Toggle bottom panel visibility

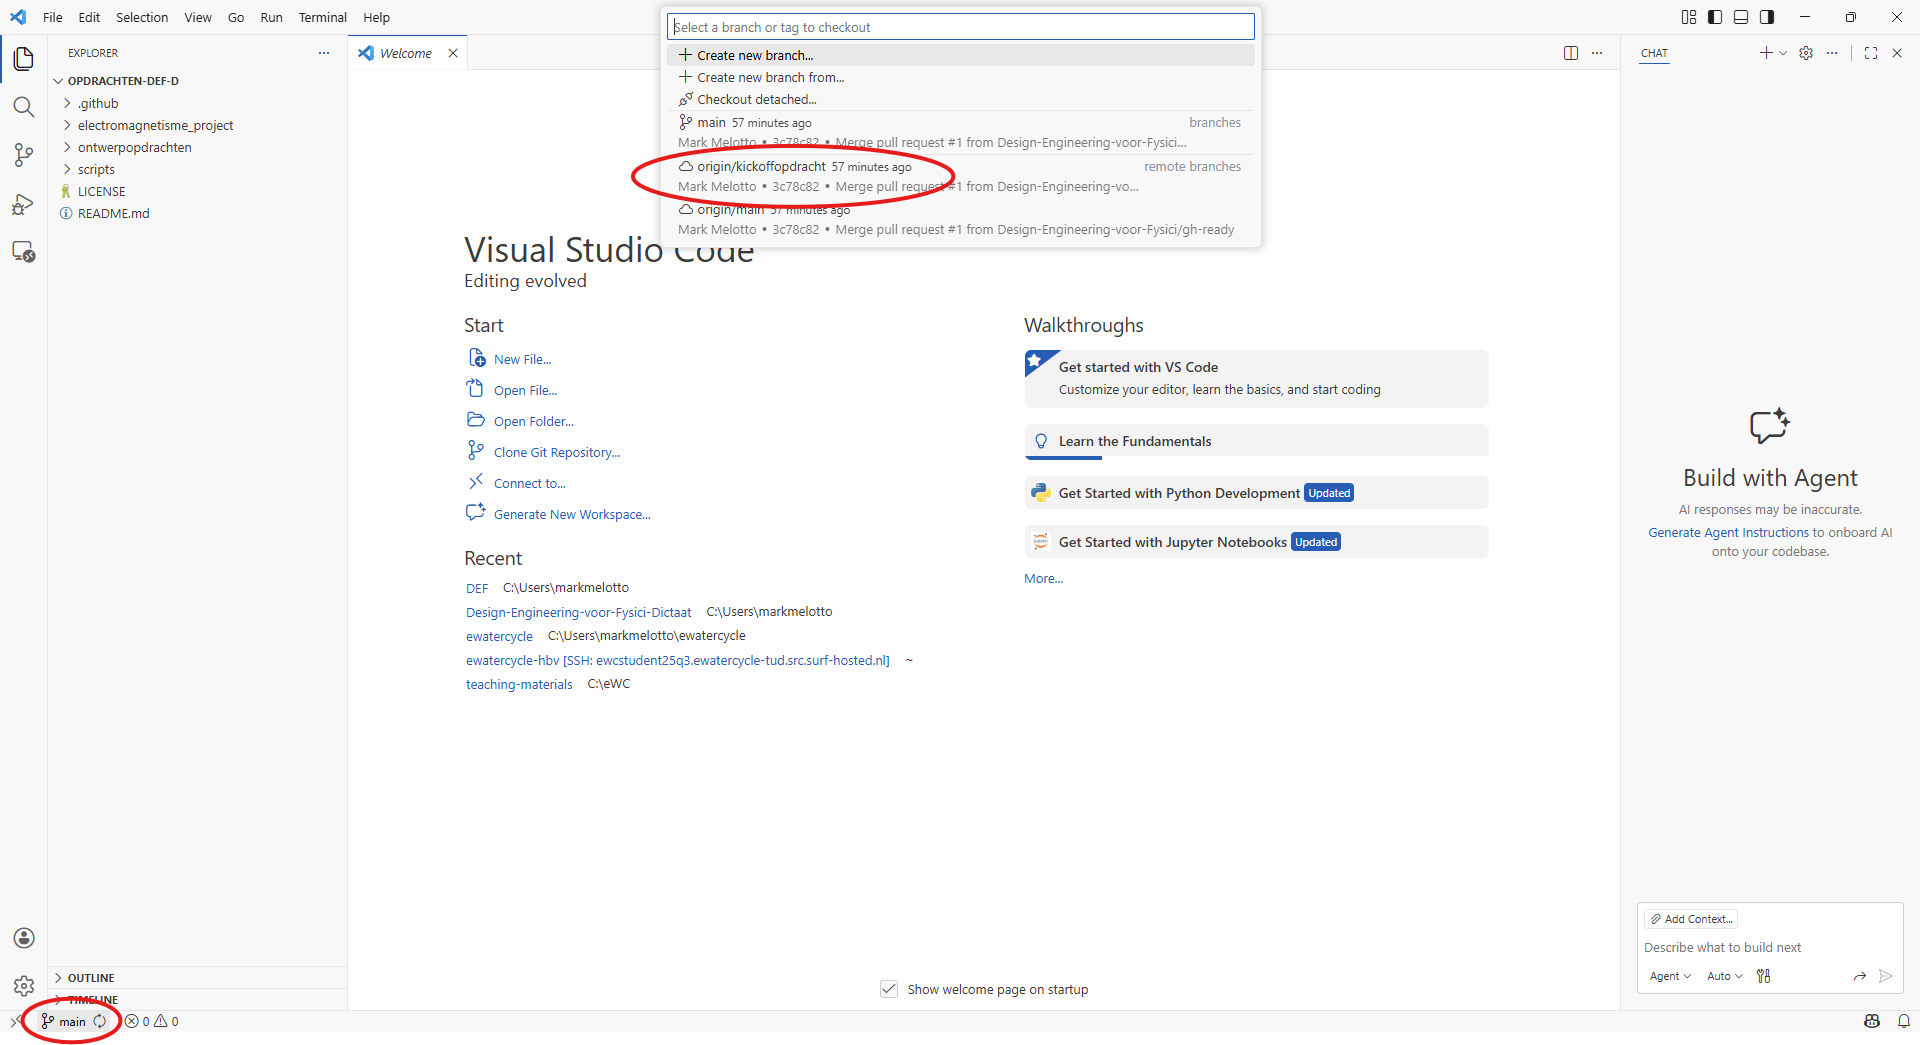[1741, 17]
